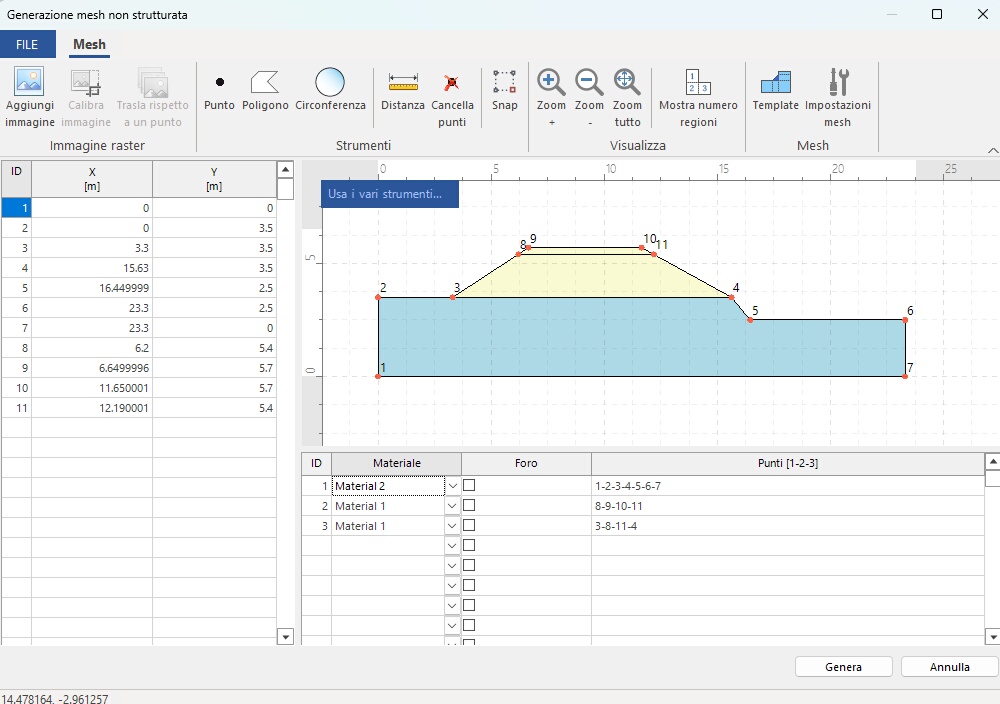Click the points table scroll-down arrow

(x=285, y=636)
